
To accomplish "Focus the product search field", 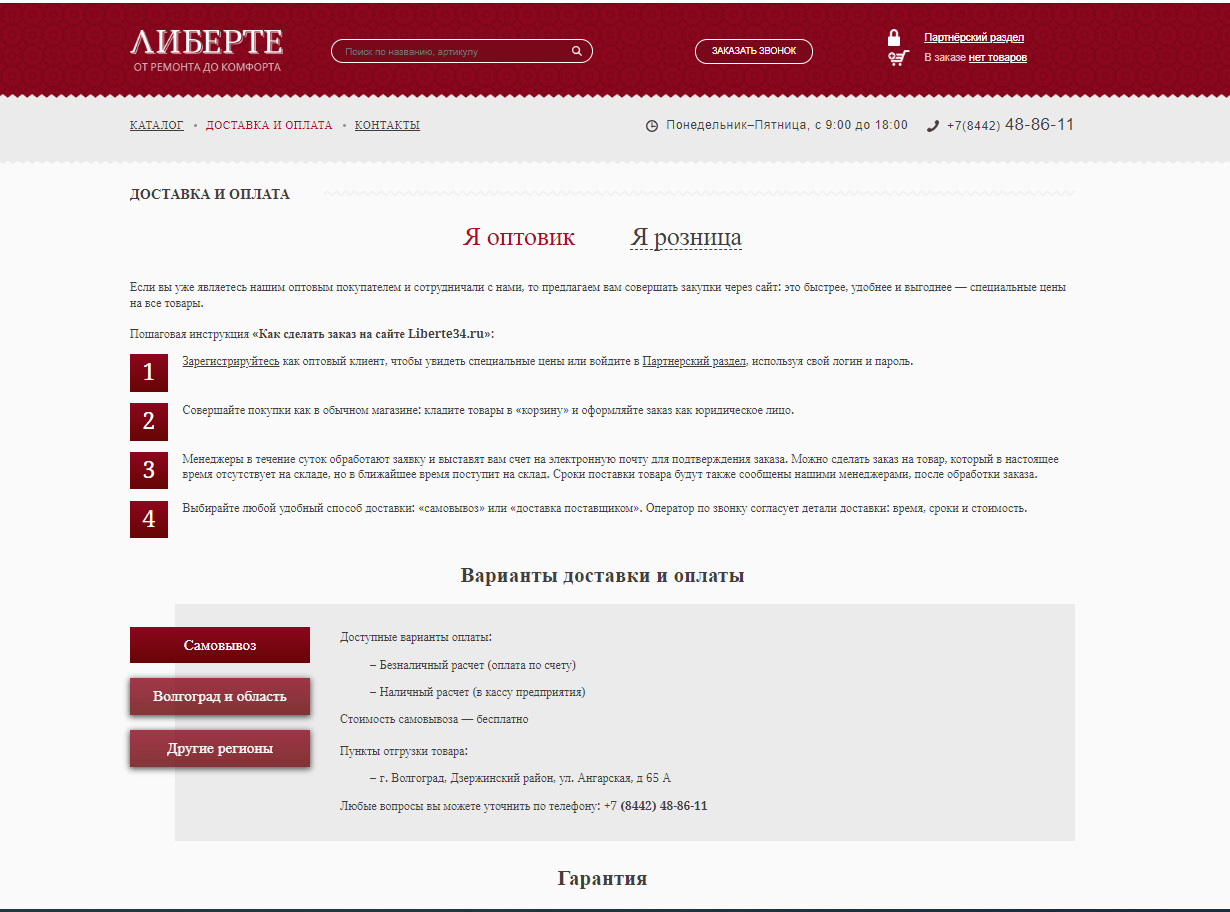I will [462, 51].
